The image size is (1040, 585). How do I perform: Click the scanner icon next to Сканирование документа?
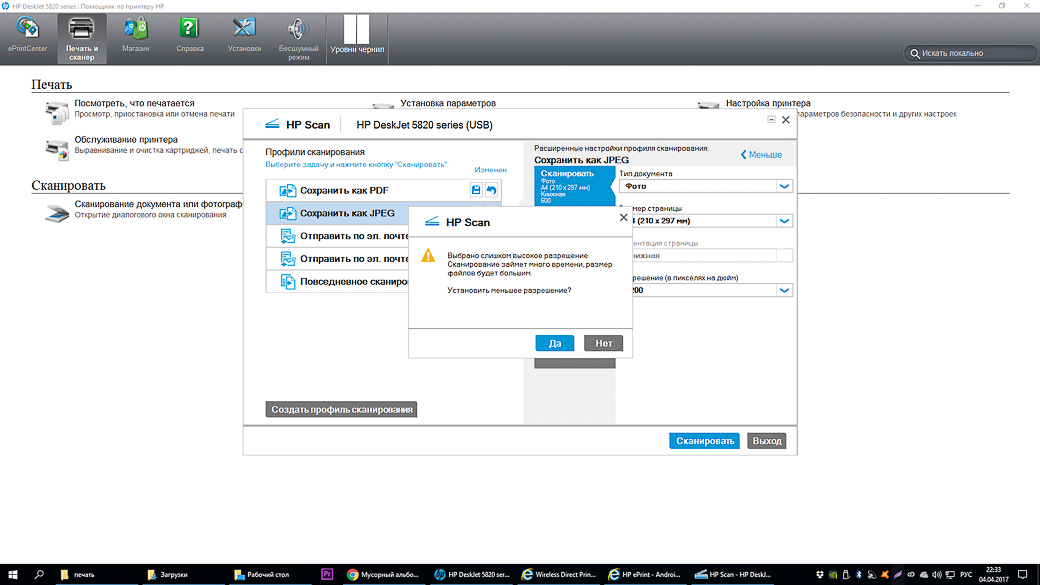click(56, 213)
